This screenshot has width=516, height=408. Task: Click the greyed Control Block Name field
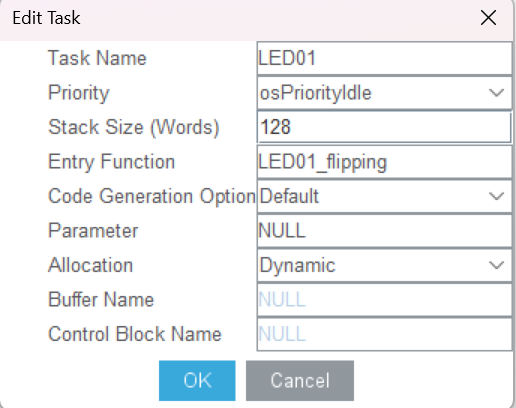pyautogui.click(x=384, y=334)
